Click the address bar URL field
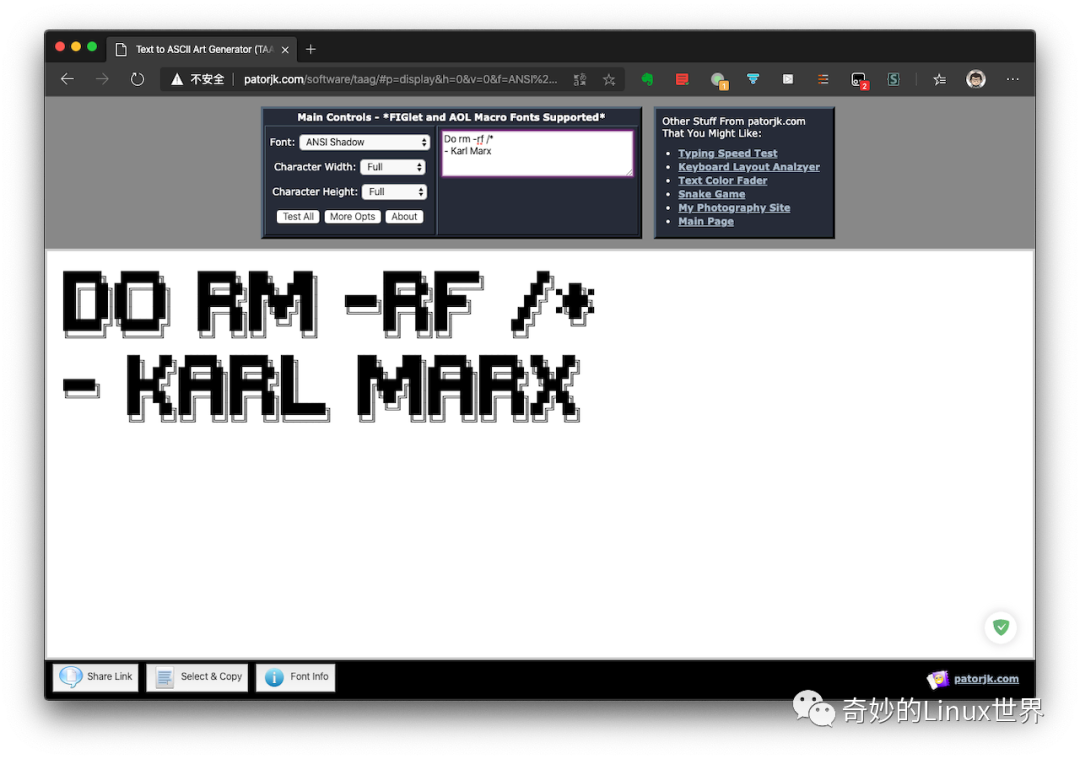The height and width of the screenshot is (759, 1080). tap(399, 79)
